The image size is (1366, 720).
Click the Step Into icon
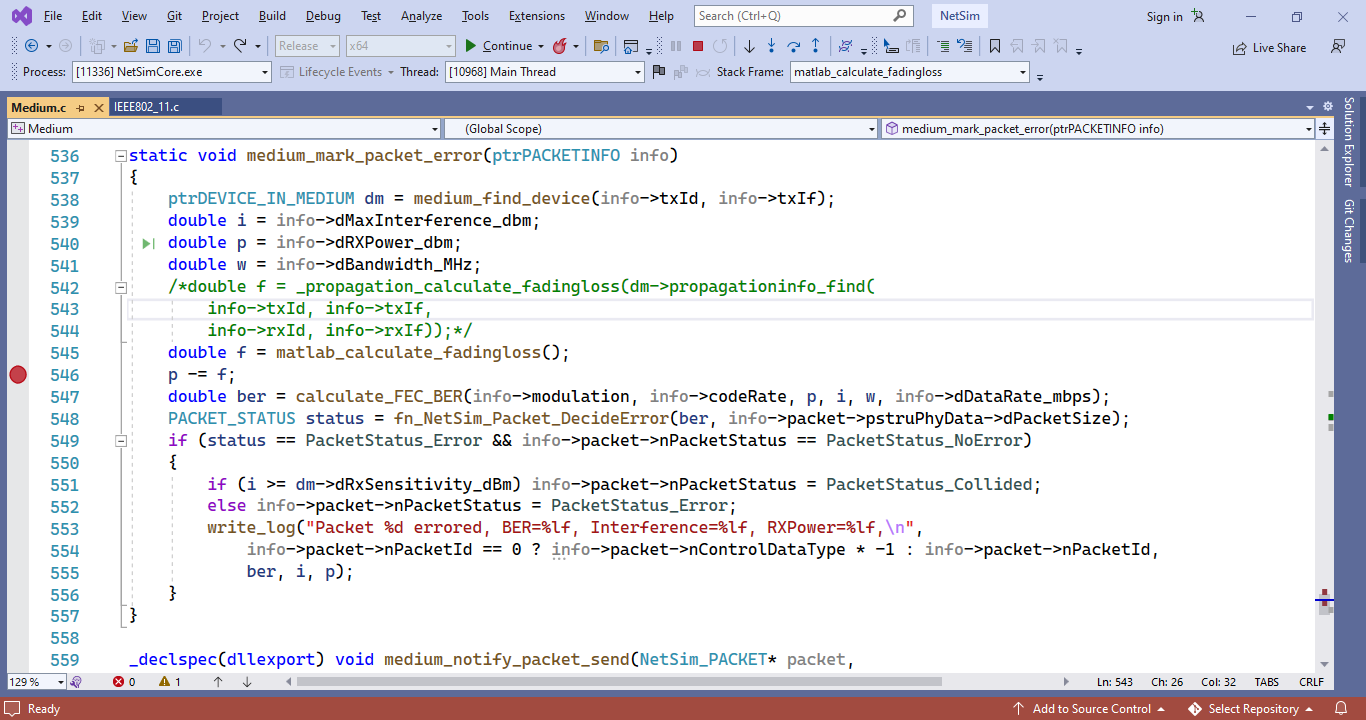pos(771,46)
